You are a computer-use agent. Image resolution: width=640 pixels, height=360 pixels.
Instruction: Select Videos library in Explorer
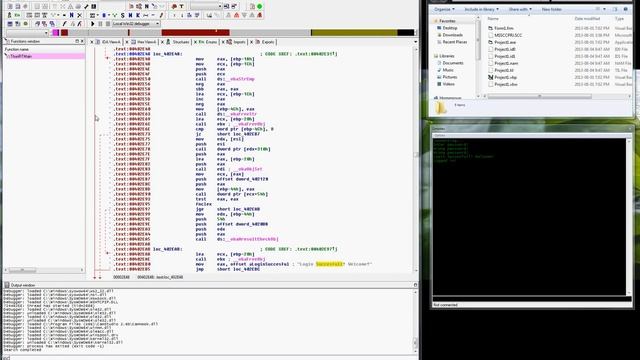tap(446, 84)
